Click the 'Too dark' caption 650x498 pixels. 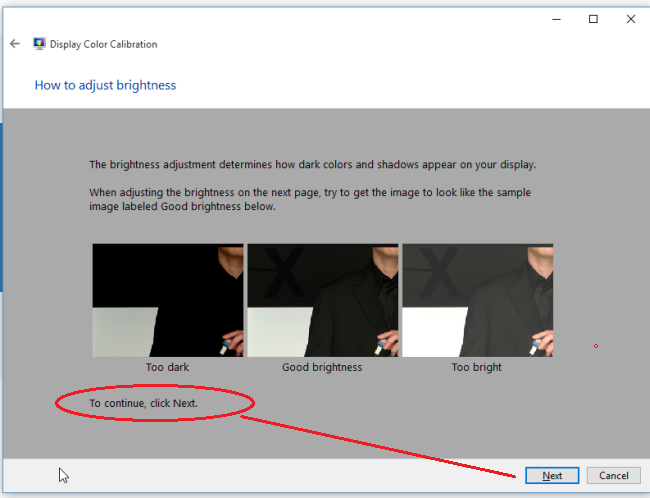pyautogui.click(x=167, y=367)
